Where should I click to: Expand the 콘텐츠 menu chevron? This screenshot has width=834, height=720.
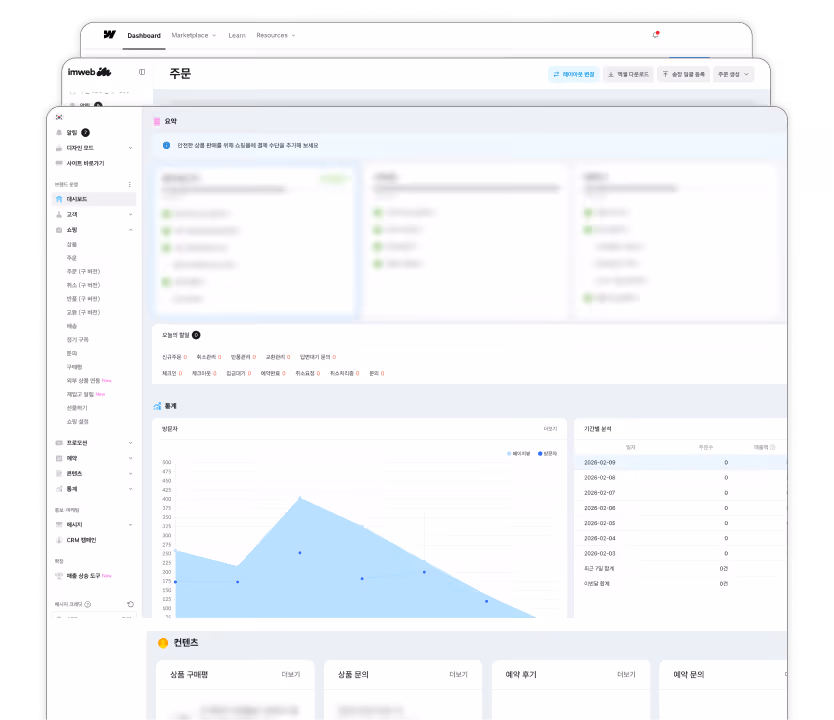click(x=130, y=473)
